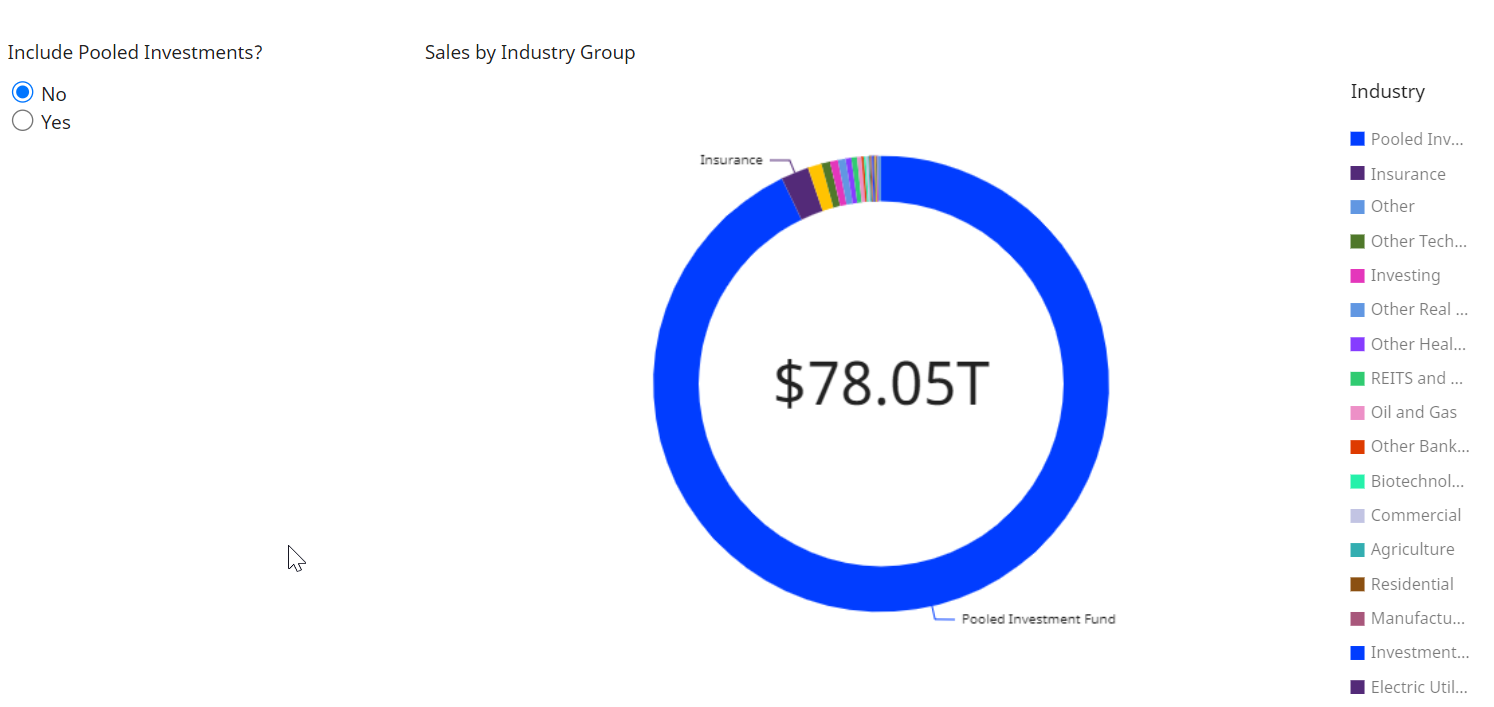Click the lavender Commercial legend marker
Image resolution: width=1494 pixels, height=707 pixels.
coord(1357,515)
